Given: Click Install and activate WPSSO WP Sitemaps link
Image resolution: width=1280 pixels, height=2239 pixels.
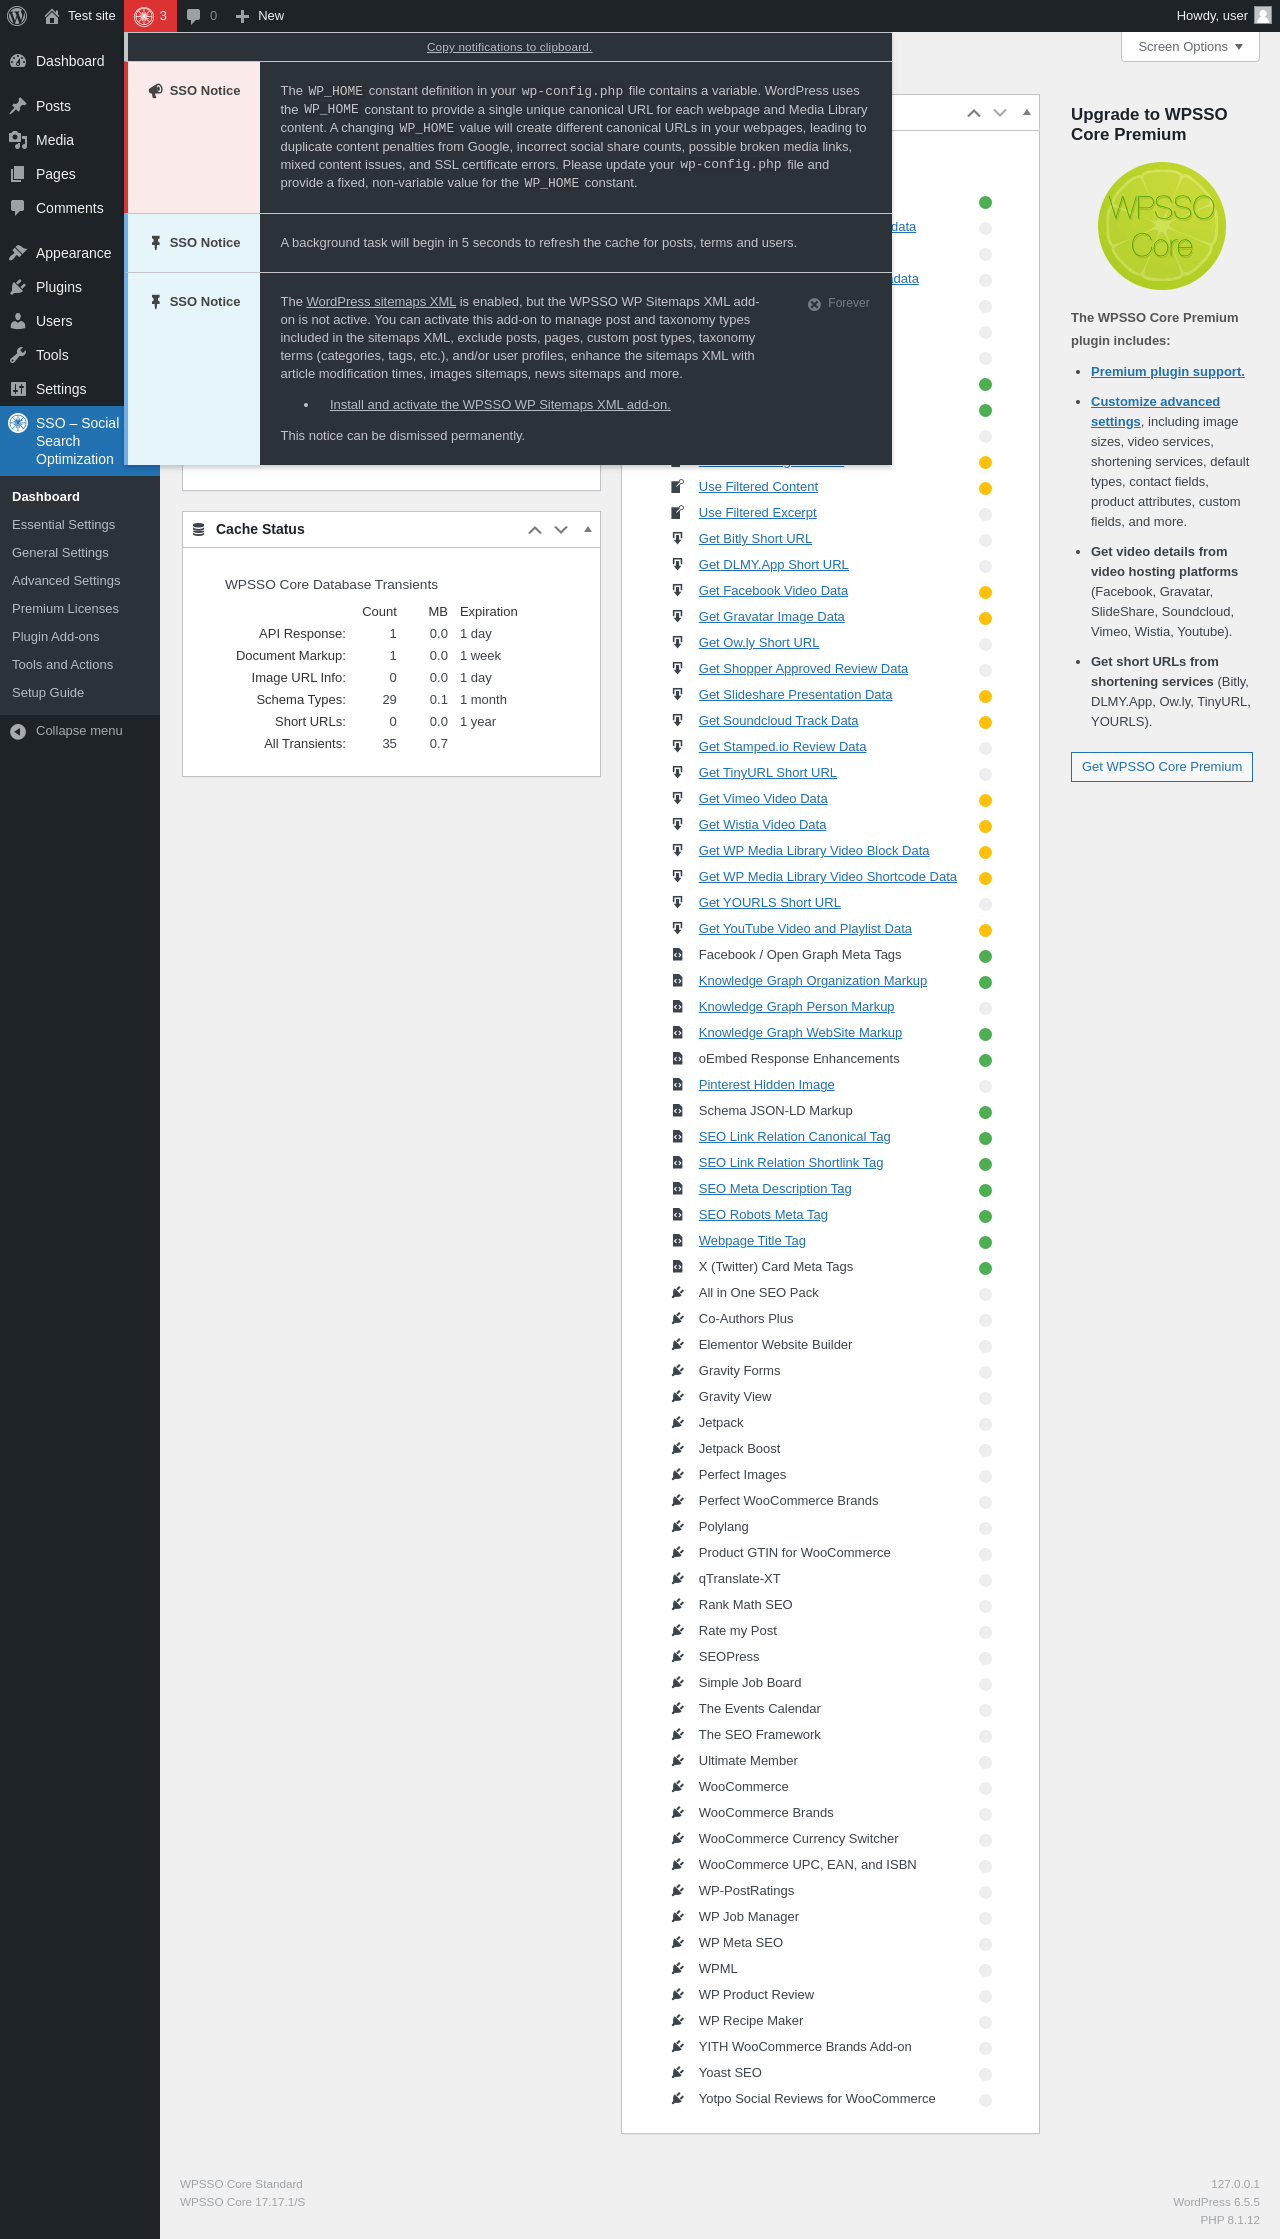Looking at the screenshot, I should [x=500, y=405].
